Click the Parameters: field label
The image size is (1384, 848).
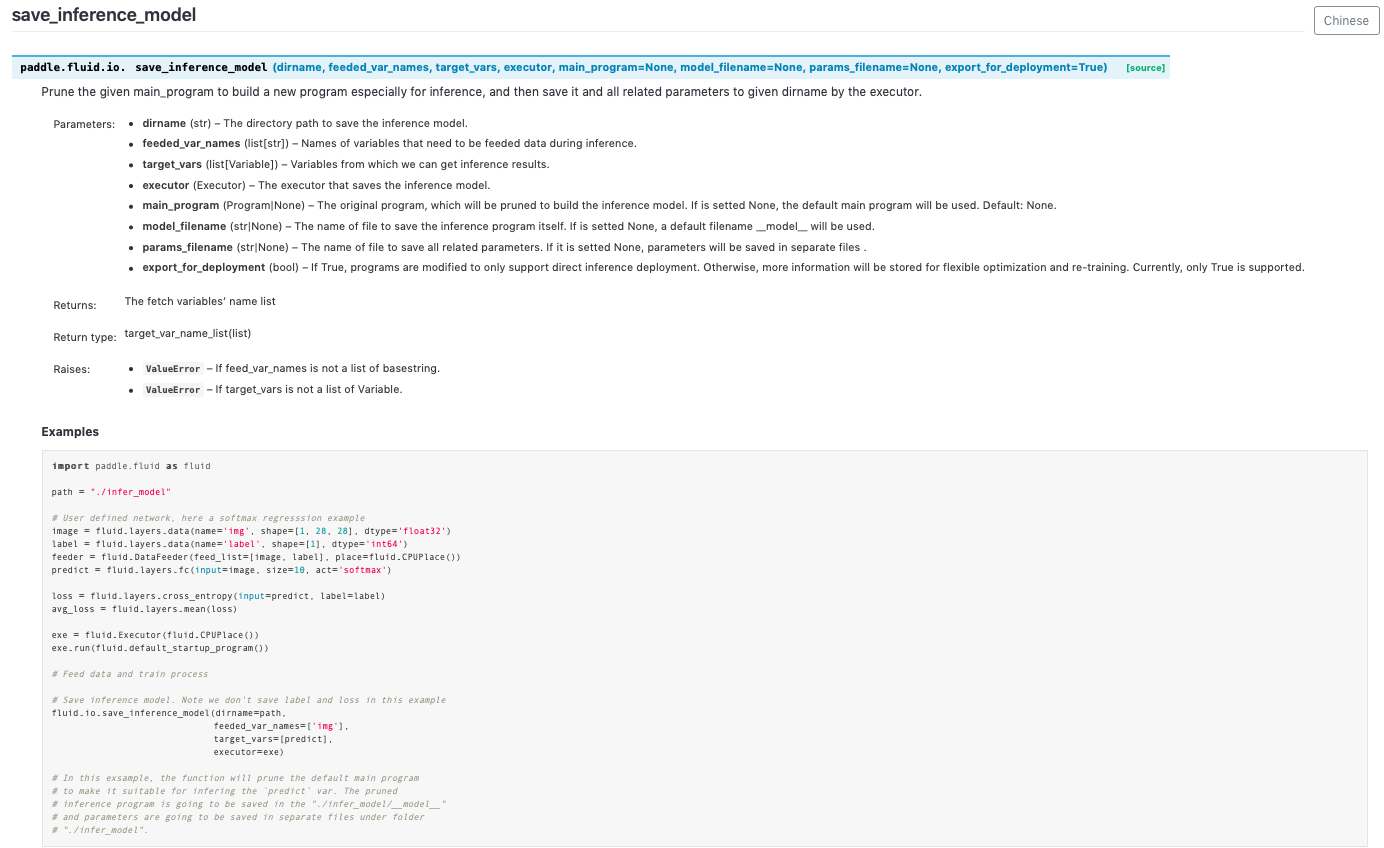click(84, 124)
